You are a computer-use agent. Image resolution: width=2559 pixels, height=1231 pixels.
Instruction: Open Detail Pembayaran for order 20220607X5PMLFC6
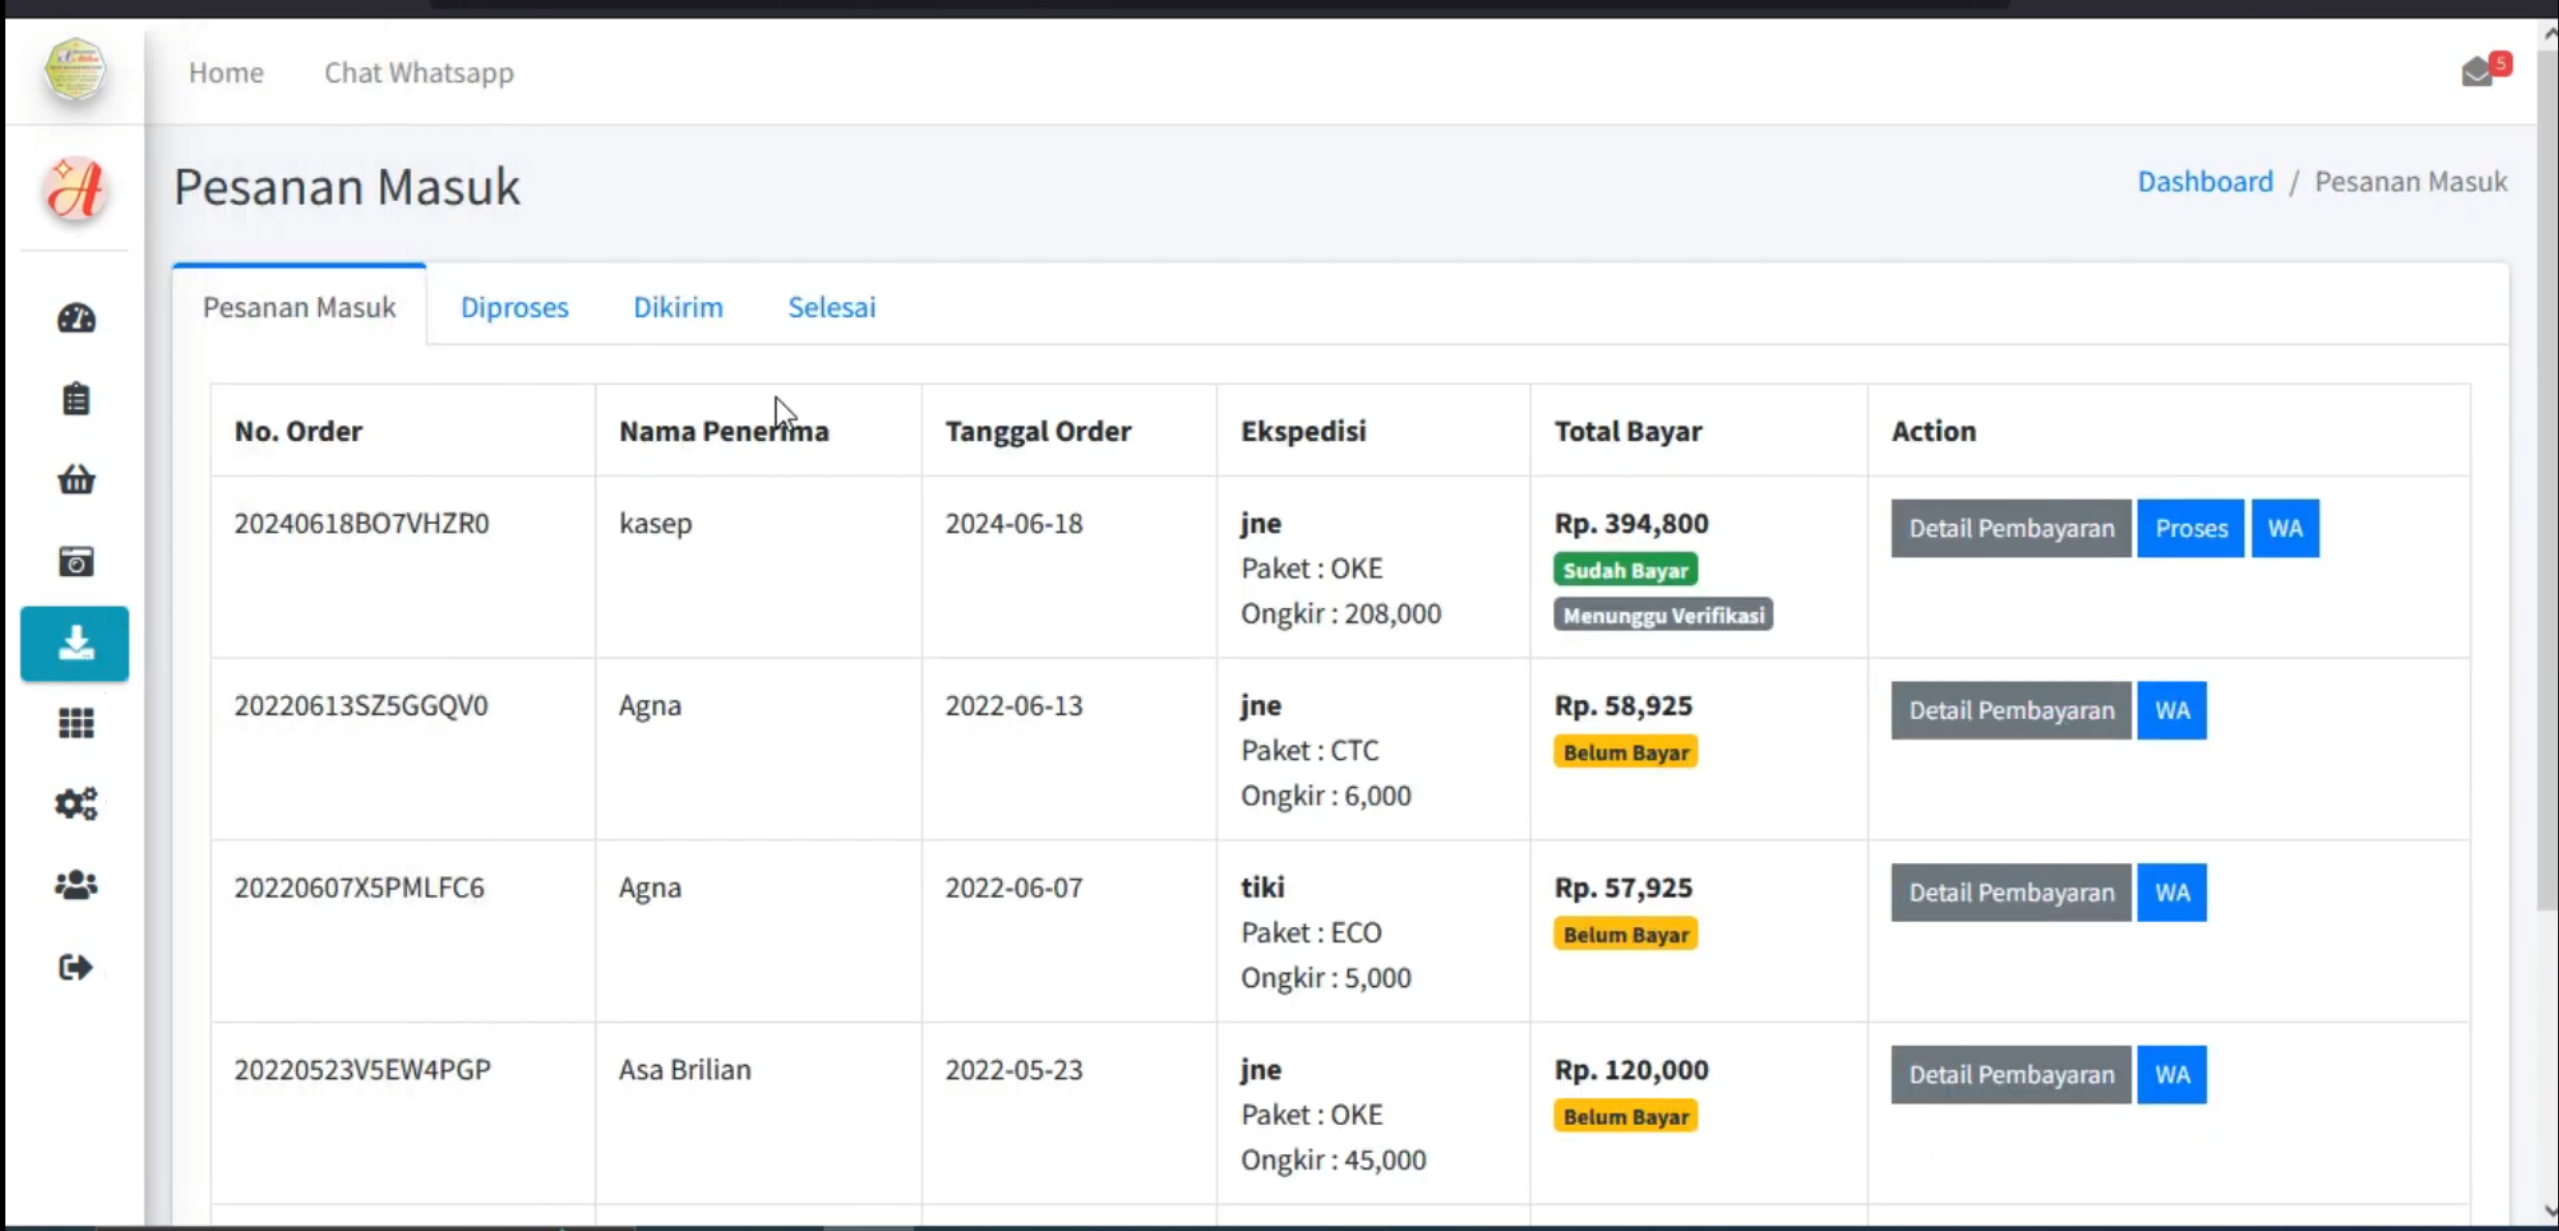2011,892
